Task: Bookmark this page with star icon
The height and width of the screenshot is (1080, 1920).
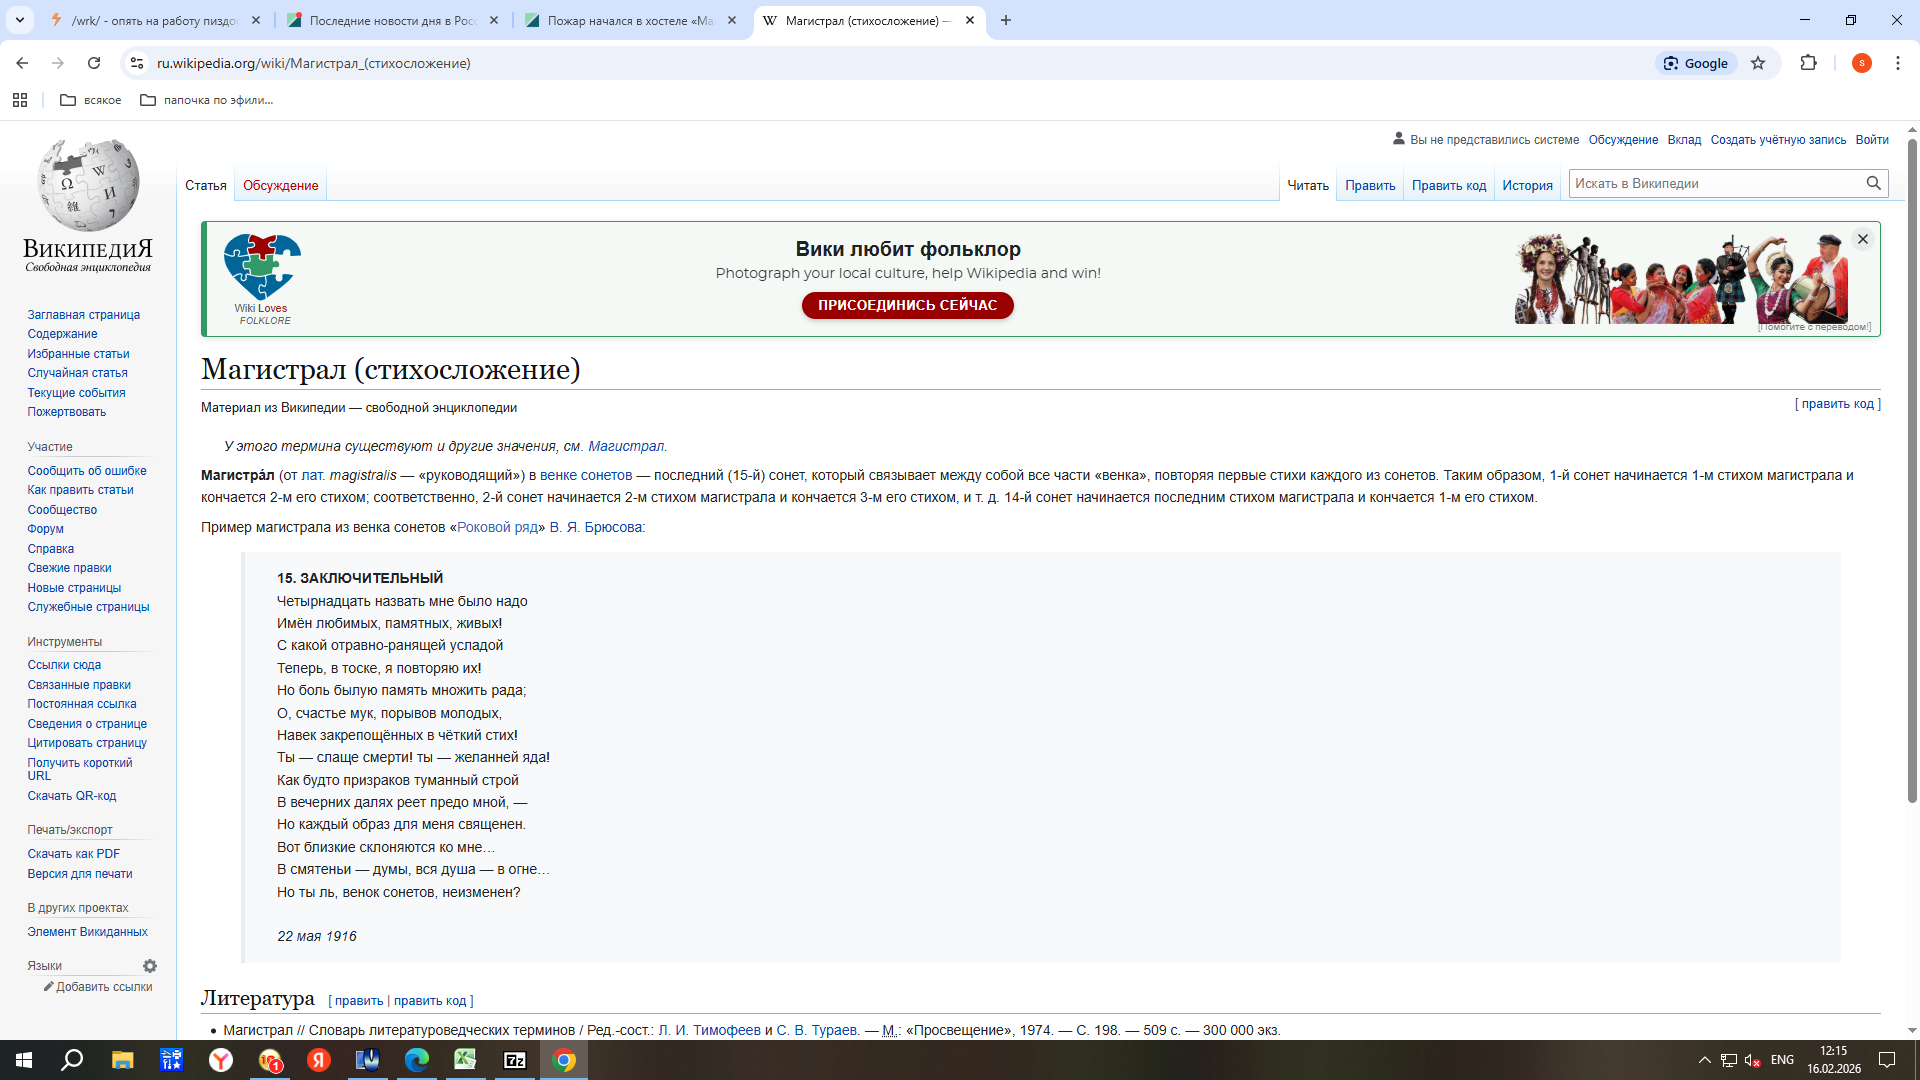Action: click(x=1758, y=63)
